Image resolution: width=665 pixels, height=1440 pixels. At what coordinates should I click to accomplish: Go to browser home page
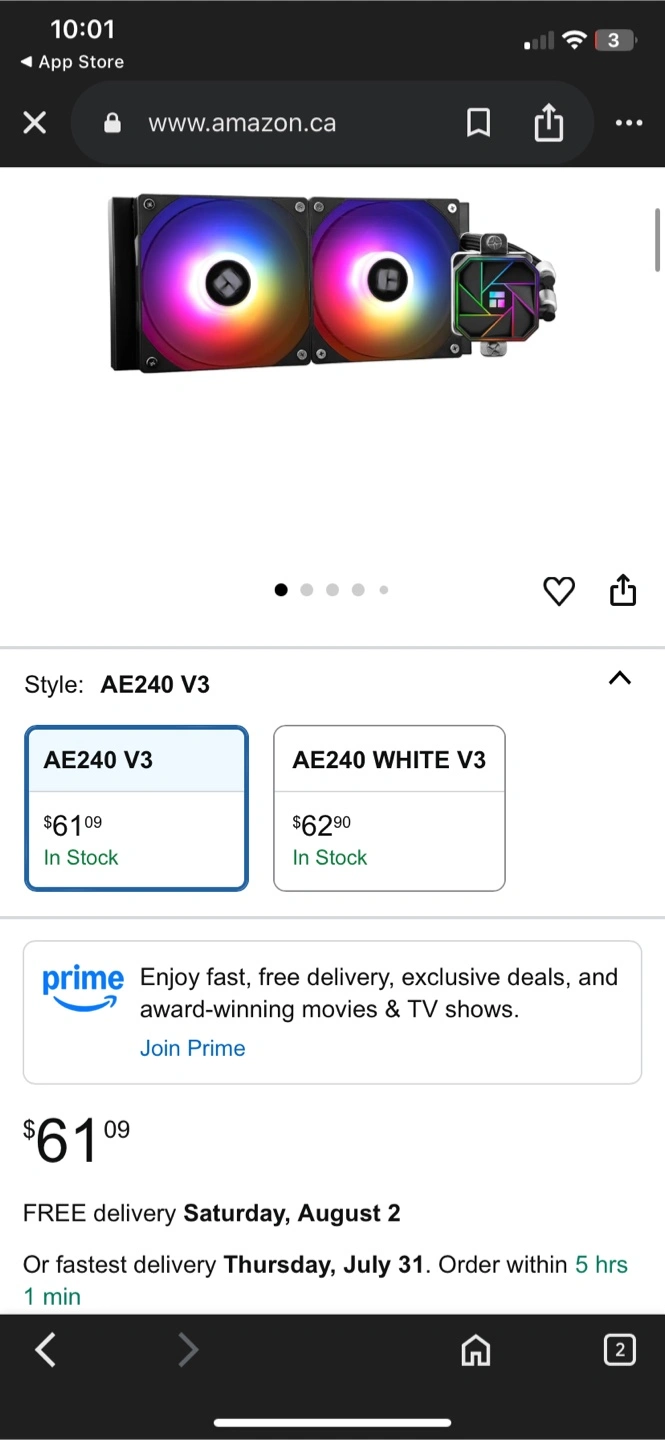click(476, 1351)
